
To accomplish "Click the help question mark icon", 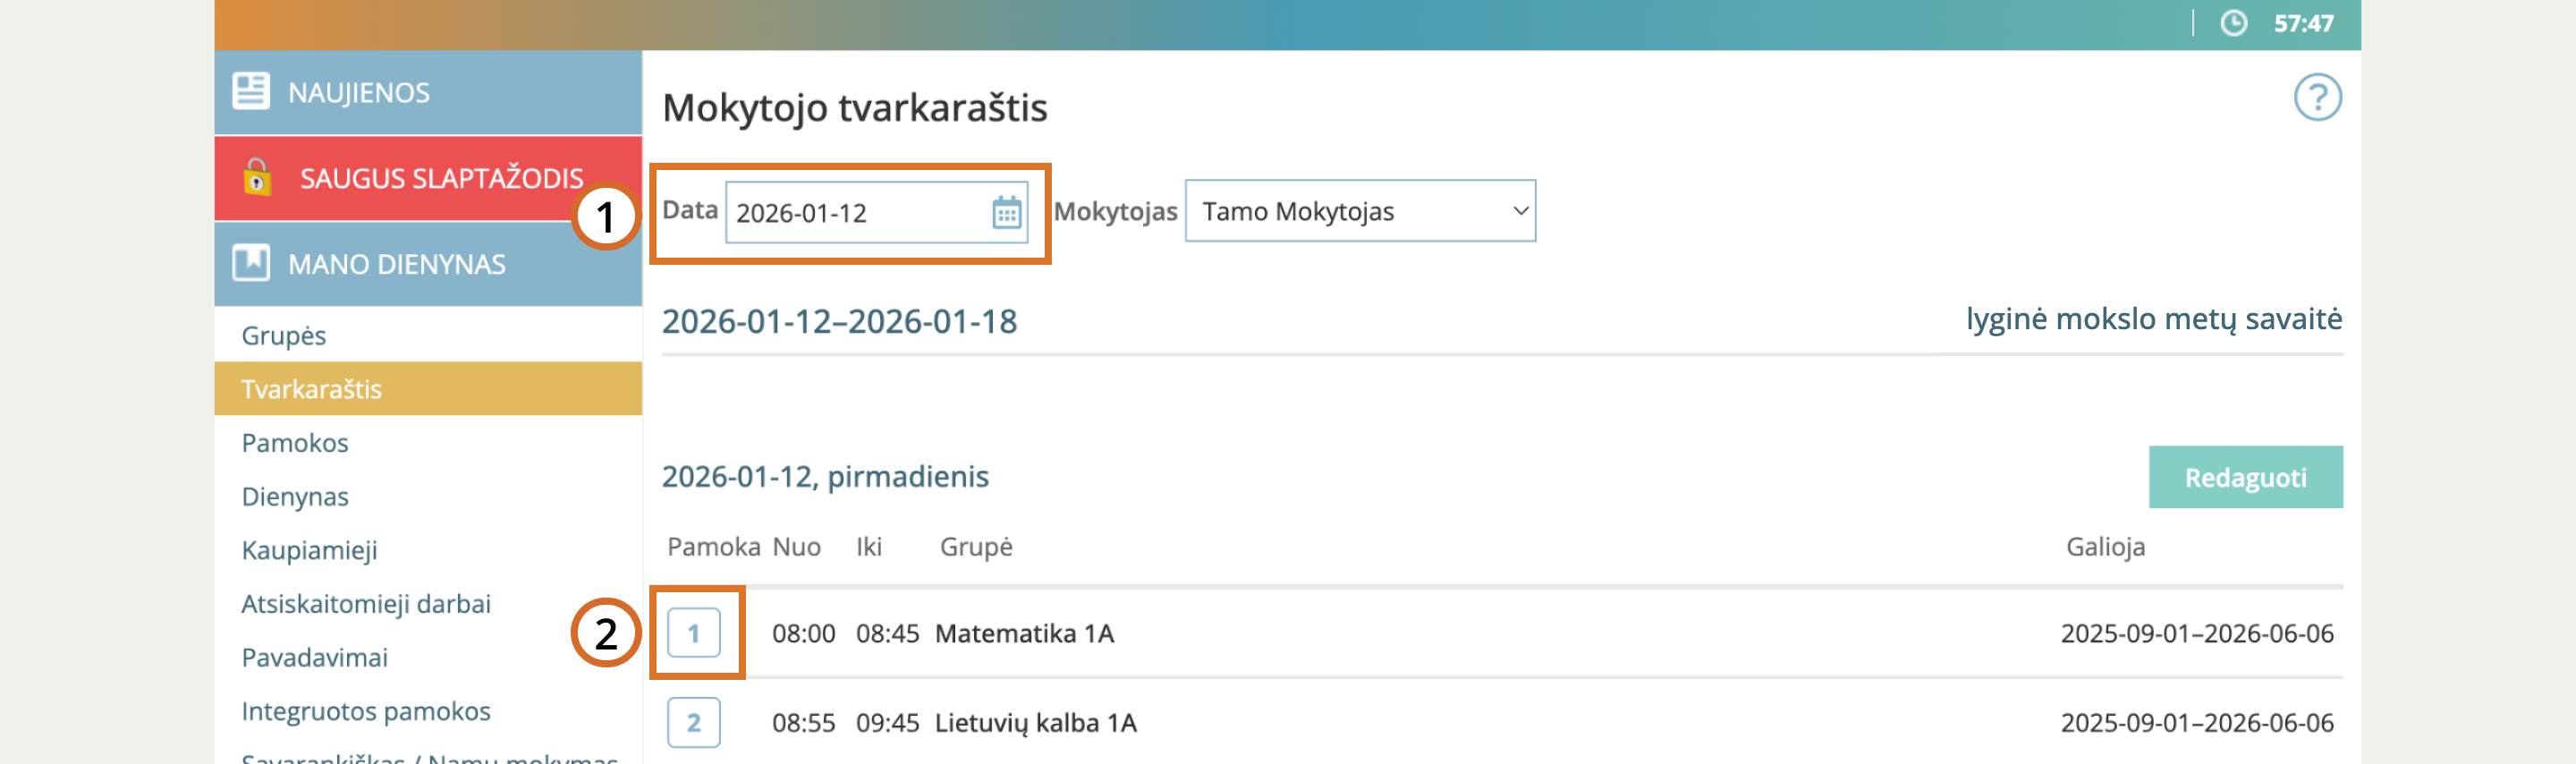I will tap(2316, 98).
